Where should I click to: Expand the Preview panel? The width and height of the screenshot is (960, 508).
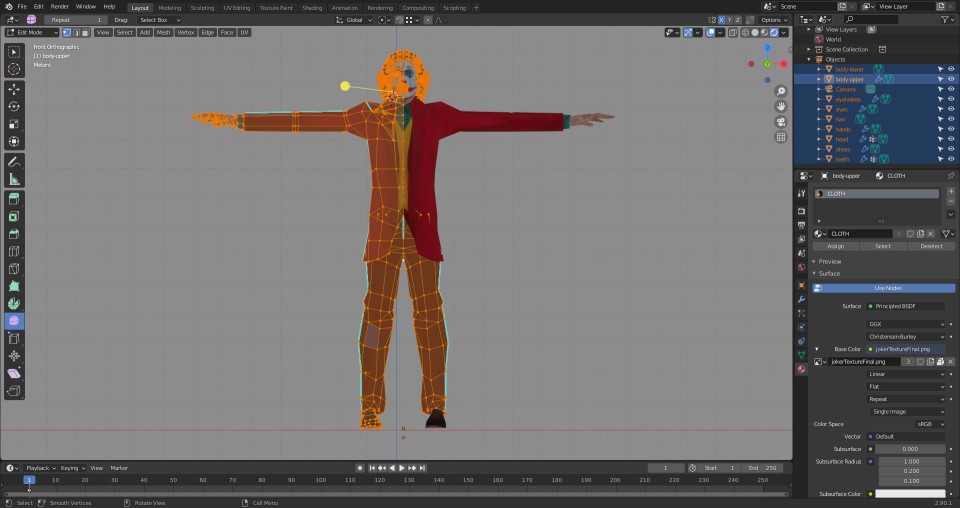(x=830, y=261)
